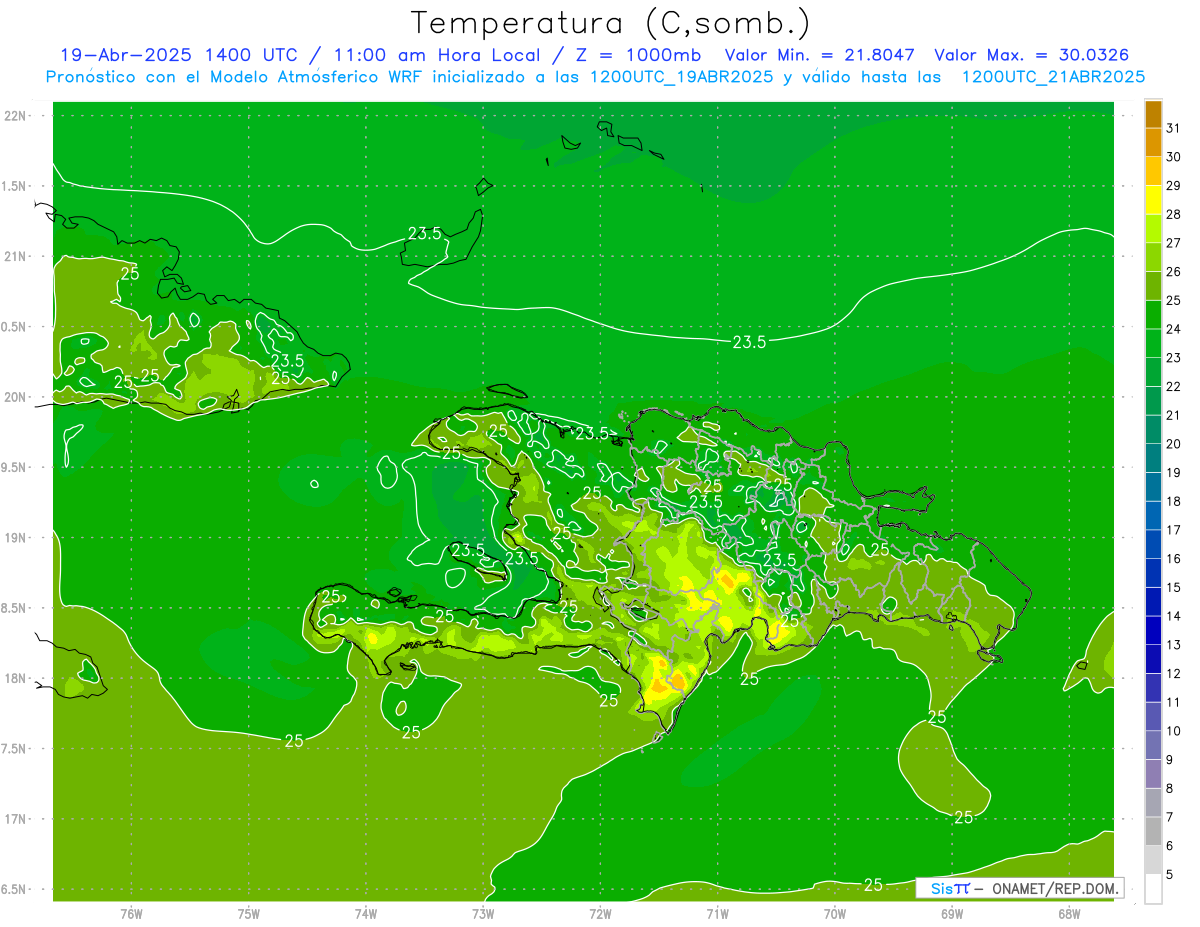Click the 23.5 label on the long northern contour
This screenshot has height=927, width=1200.
click(749, 342)
